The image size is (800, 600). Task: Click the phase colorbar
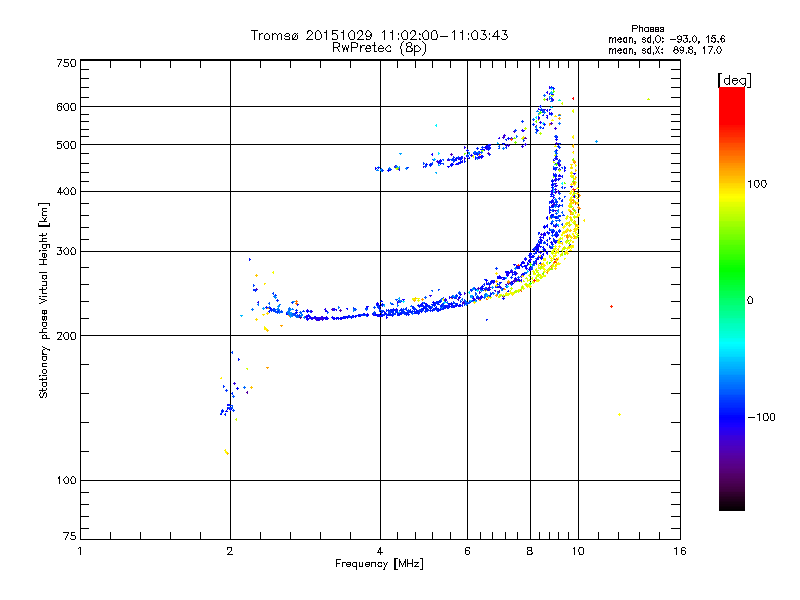[732, 299]
